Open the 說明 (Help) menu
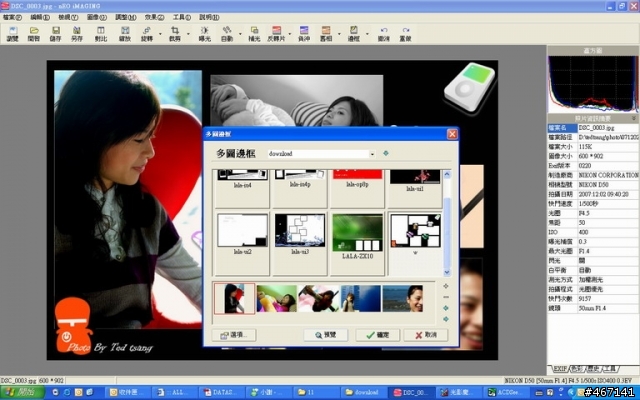The width and height of the screenshot is (640, 400). (209, 17)
